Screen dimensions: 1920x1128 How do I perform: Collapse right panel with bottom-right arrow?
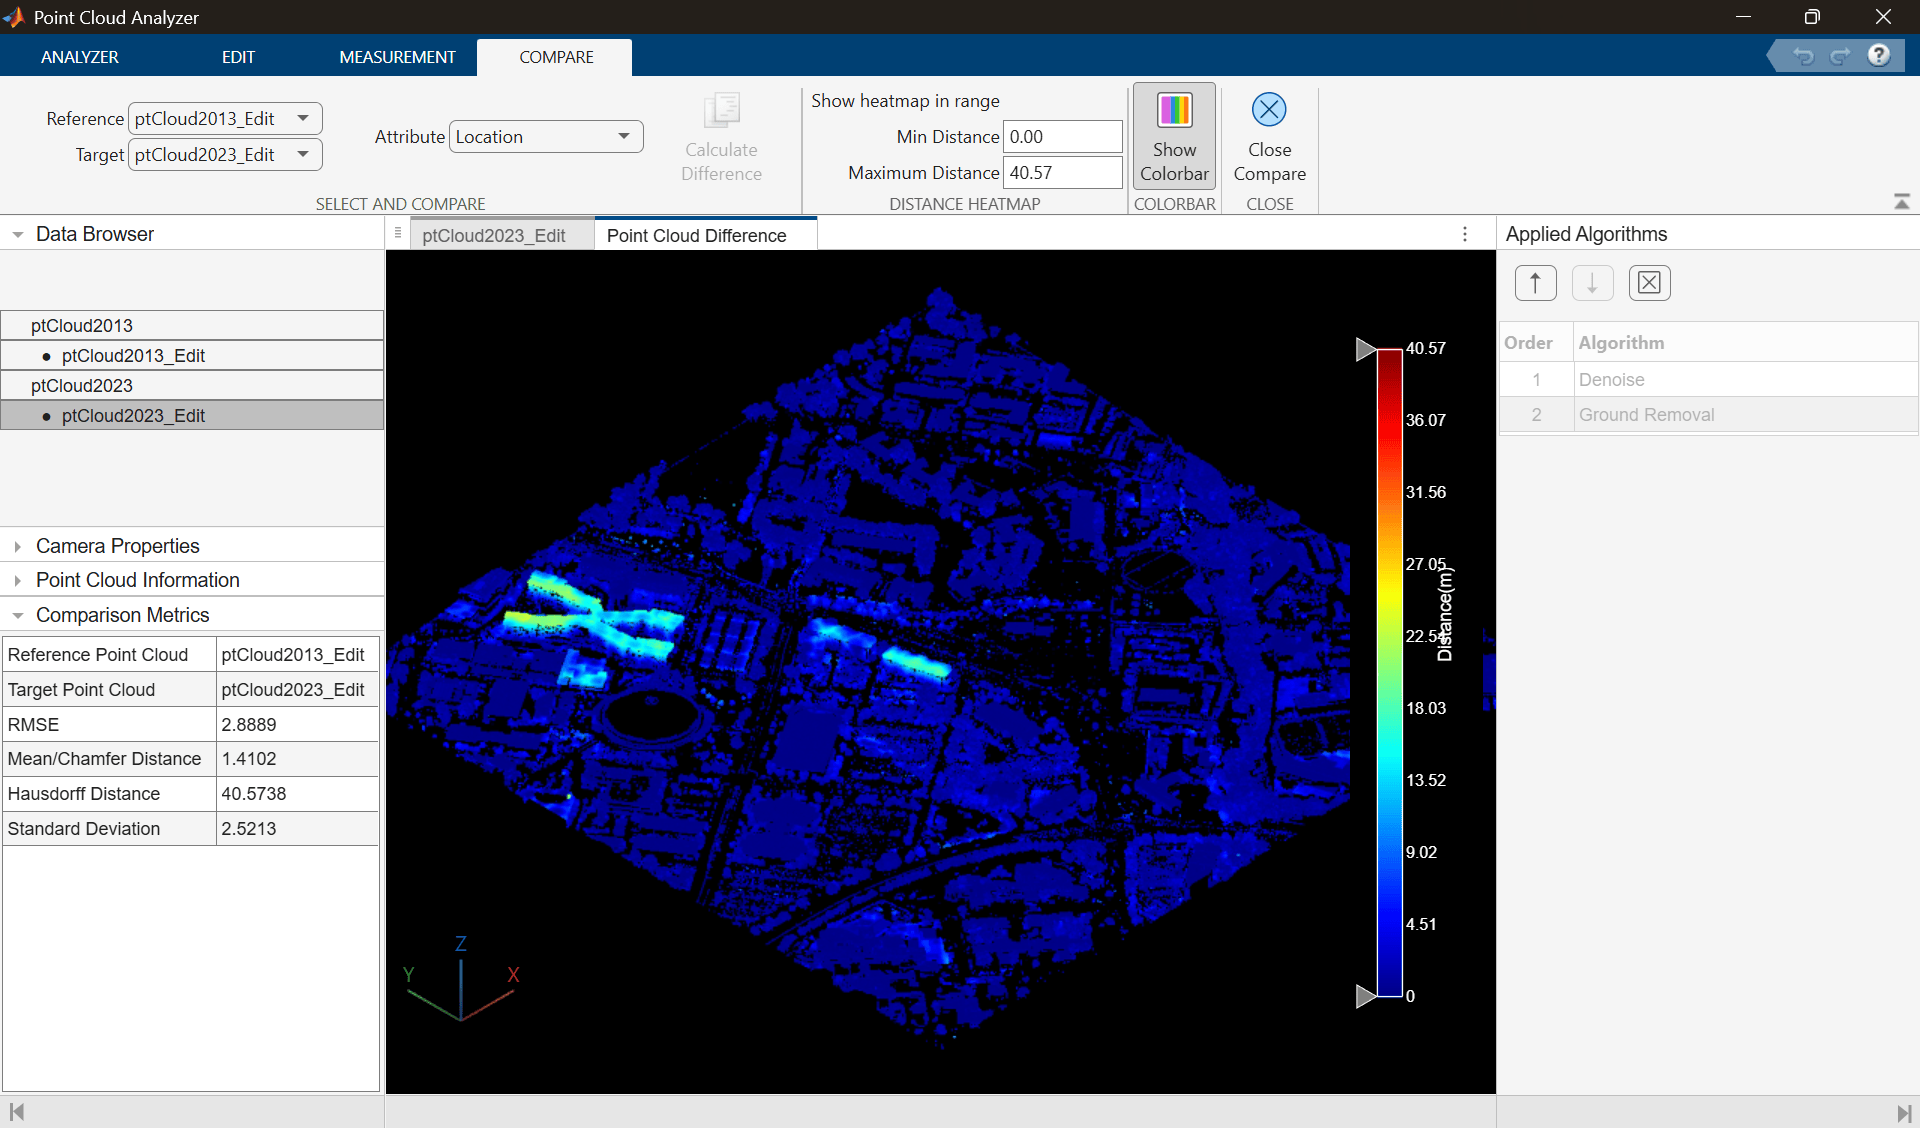(1904, 1113)
